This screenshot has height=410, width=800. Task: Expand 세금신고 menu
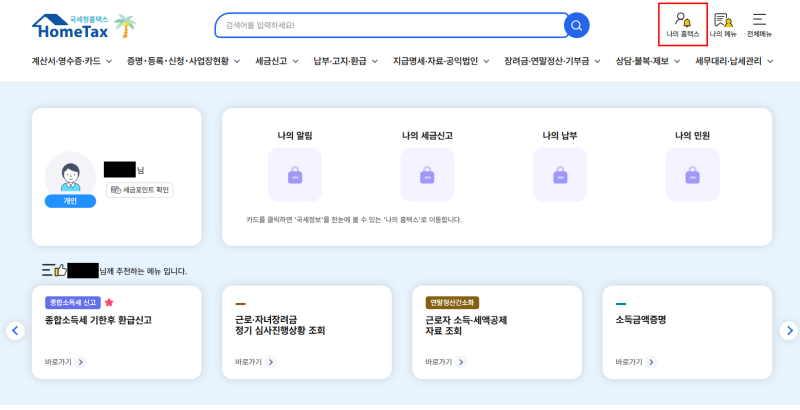[x=278, y=61]
